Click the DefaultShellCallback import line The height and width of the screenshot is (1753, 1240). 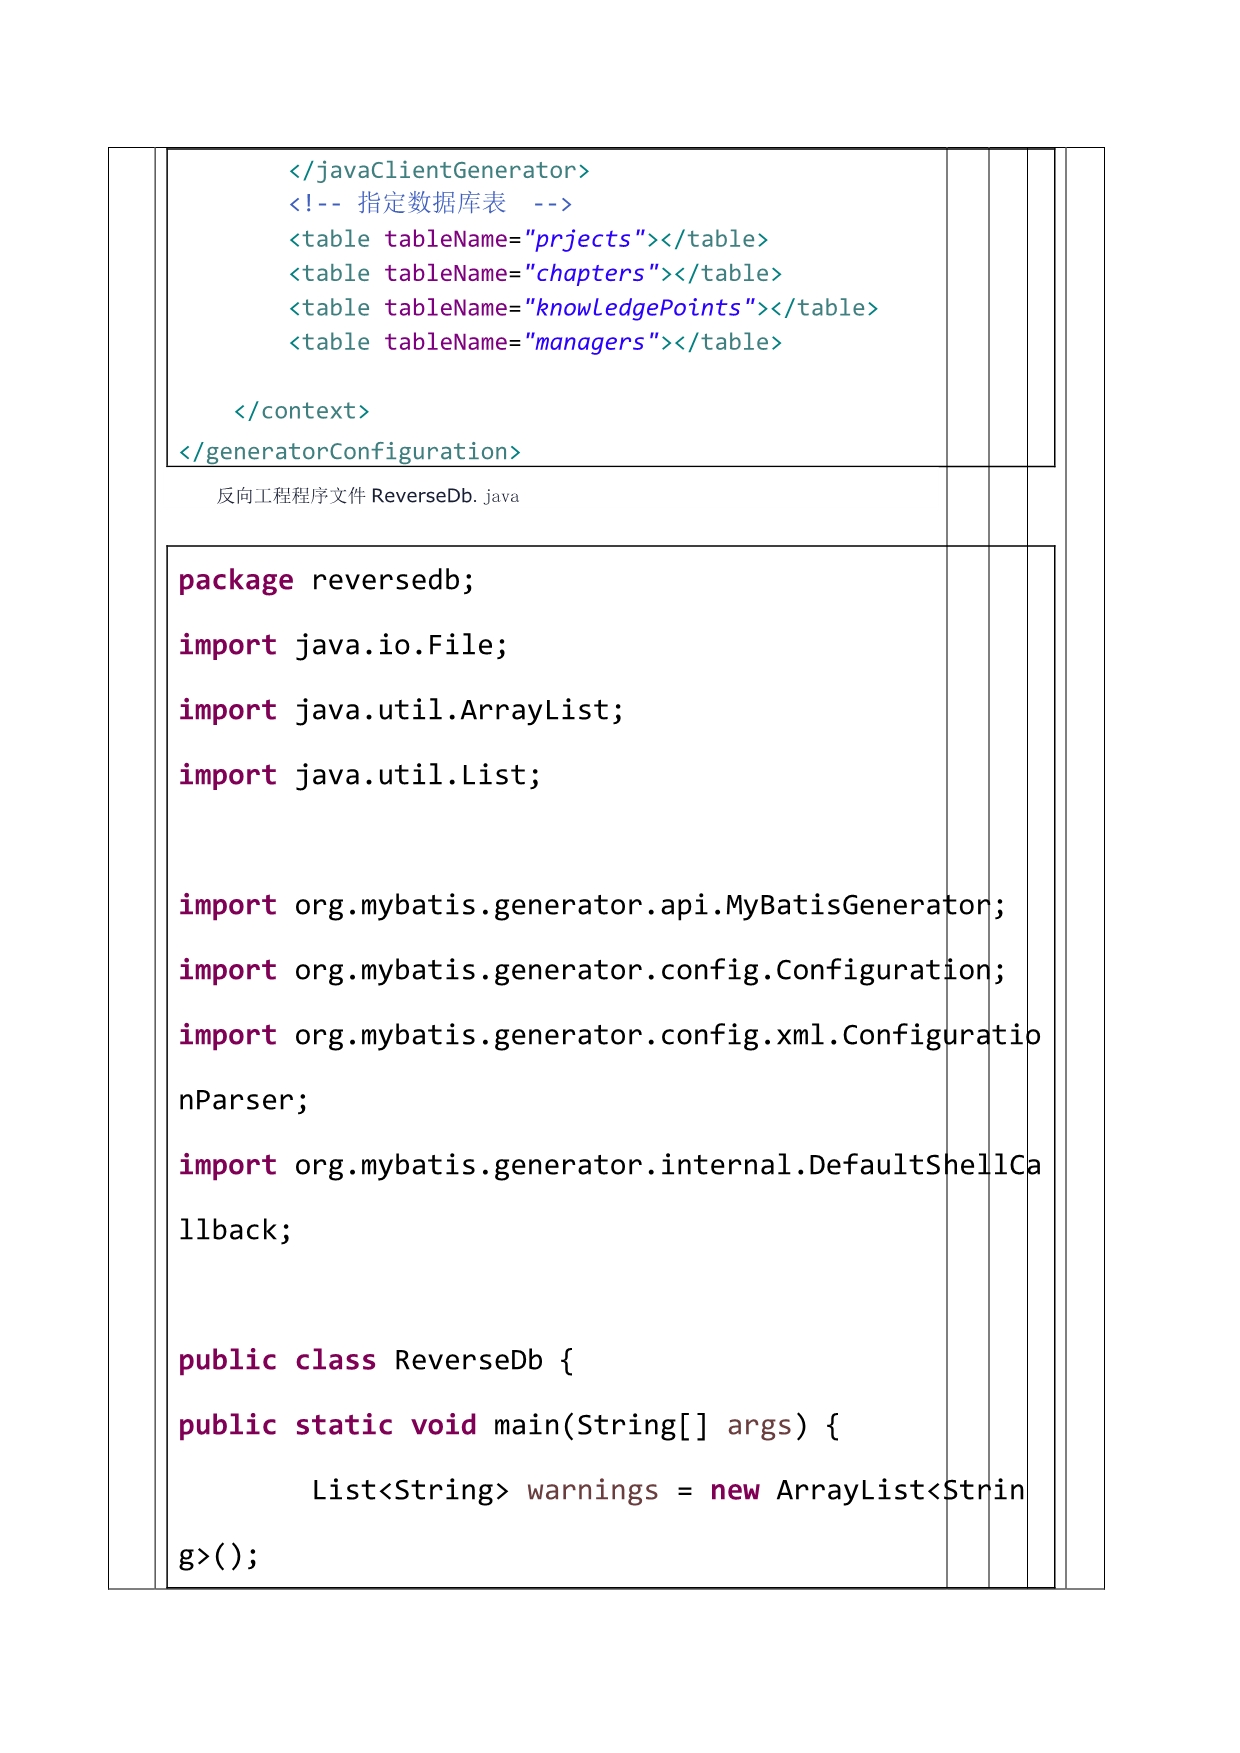click(609, 1166)
